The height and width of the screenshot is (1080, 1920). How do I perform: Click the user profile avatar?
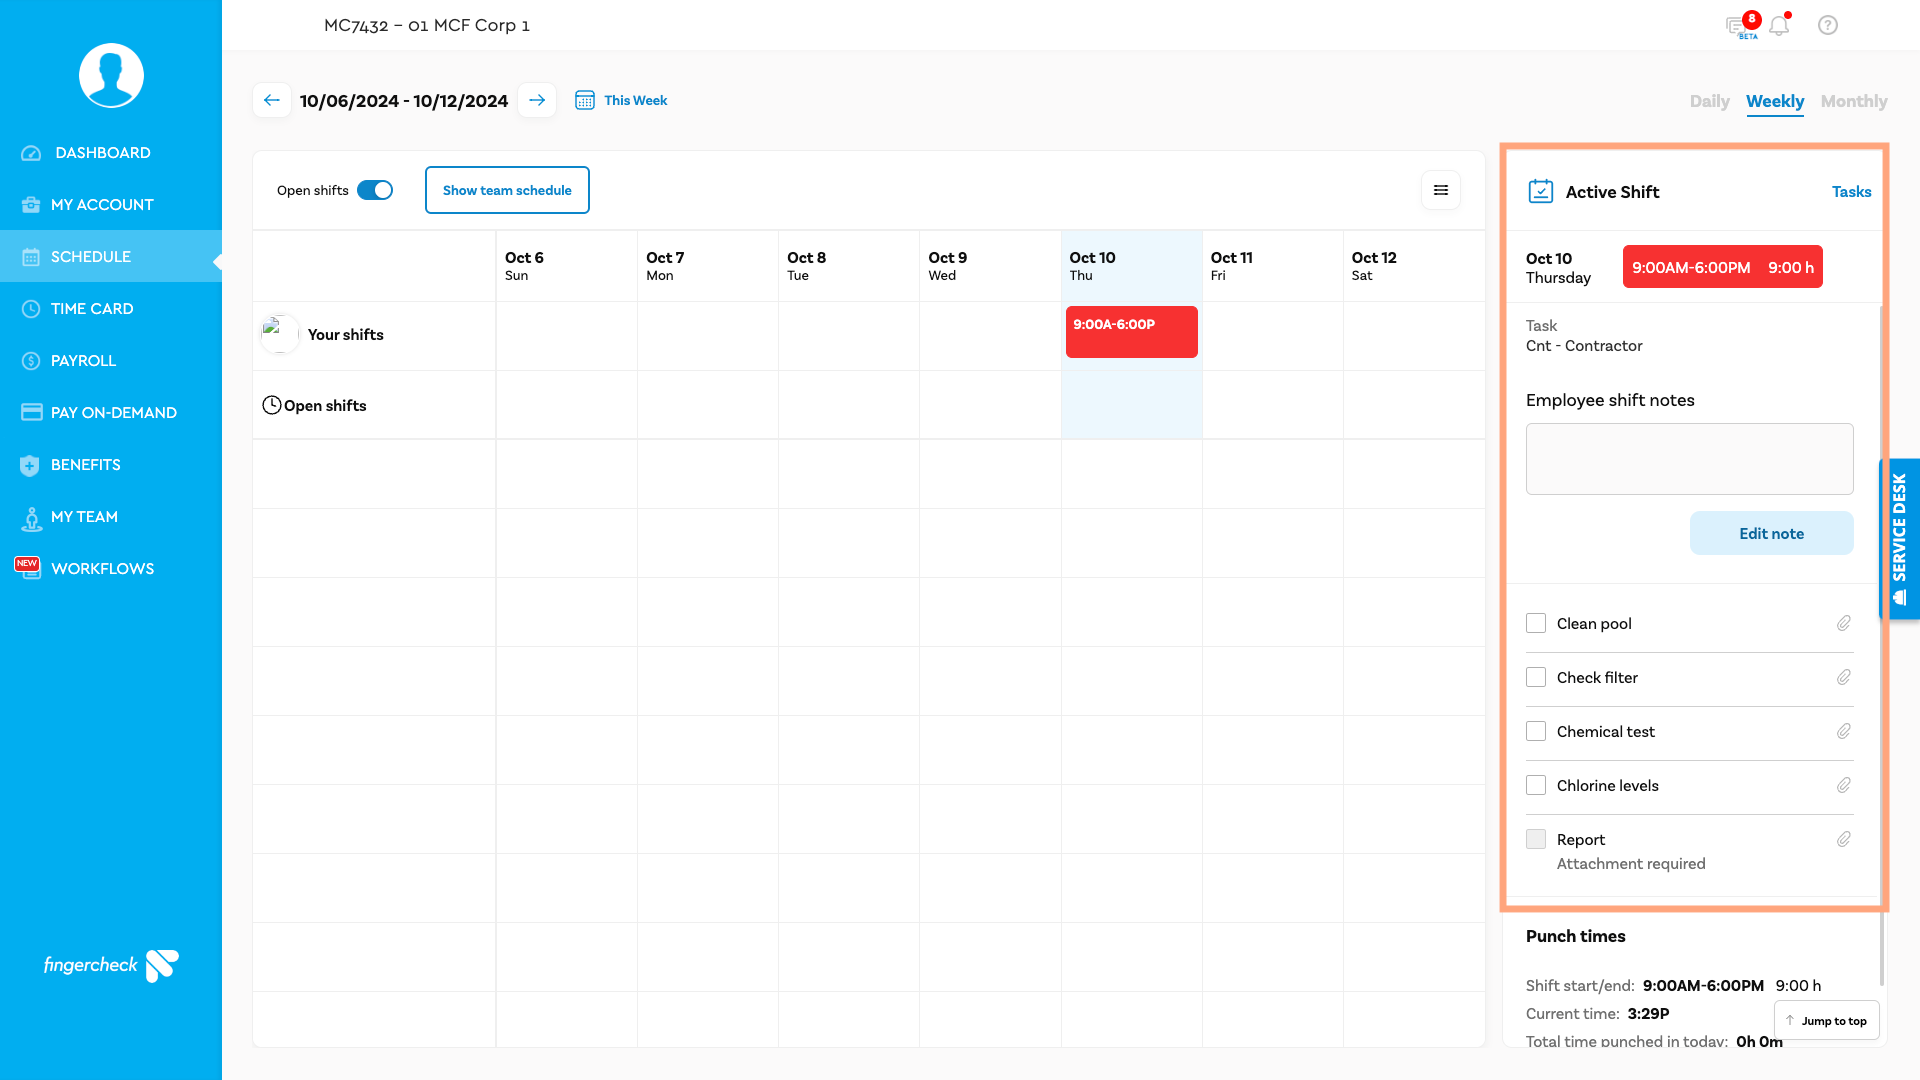click(x=111, y=76)
